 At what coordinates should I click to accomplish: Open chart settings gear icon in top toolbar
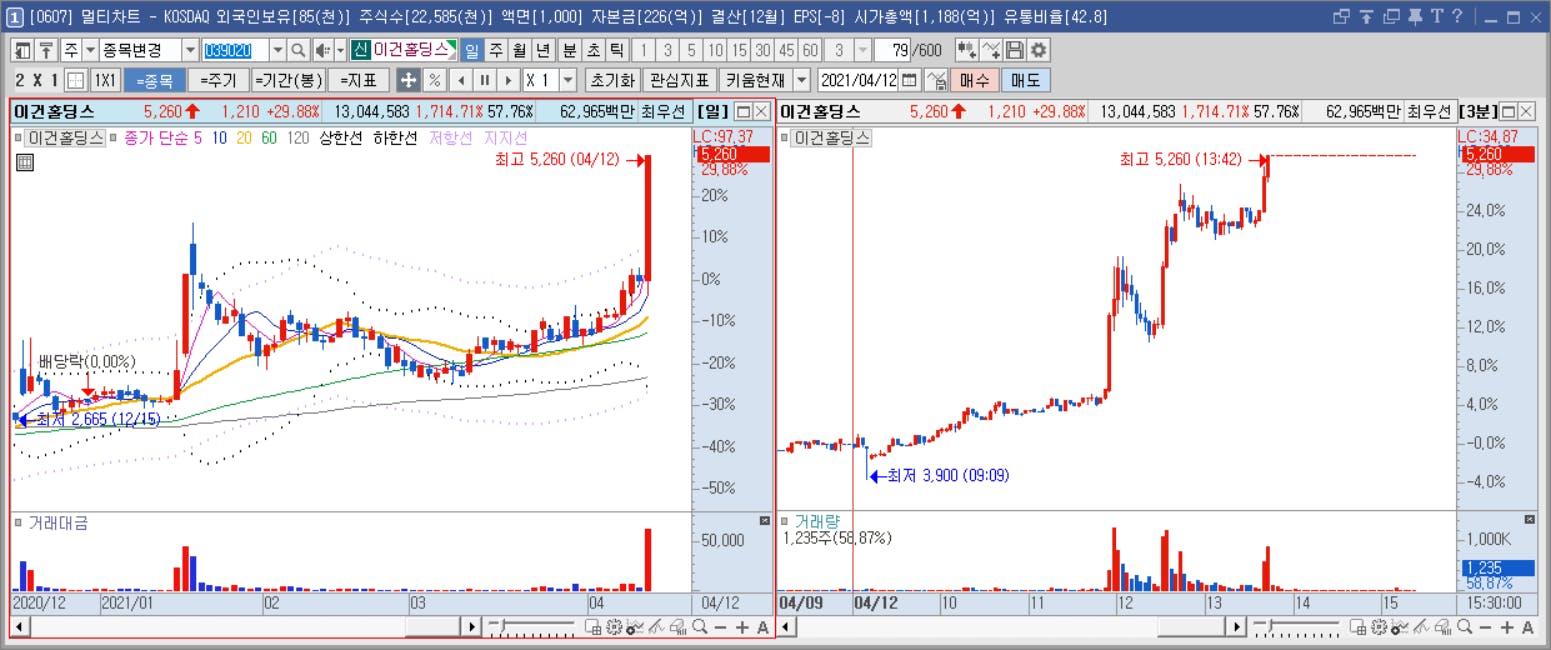coord(1038,50)
